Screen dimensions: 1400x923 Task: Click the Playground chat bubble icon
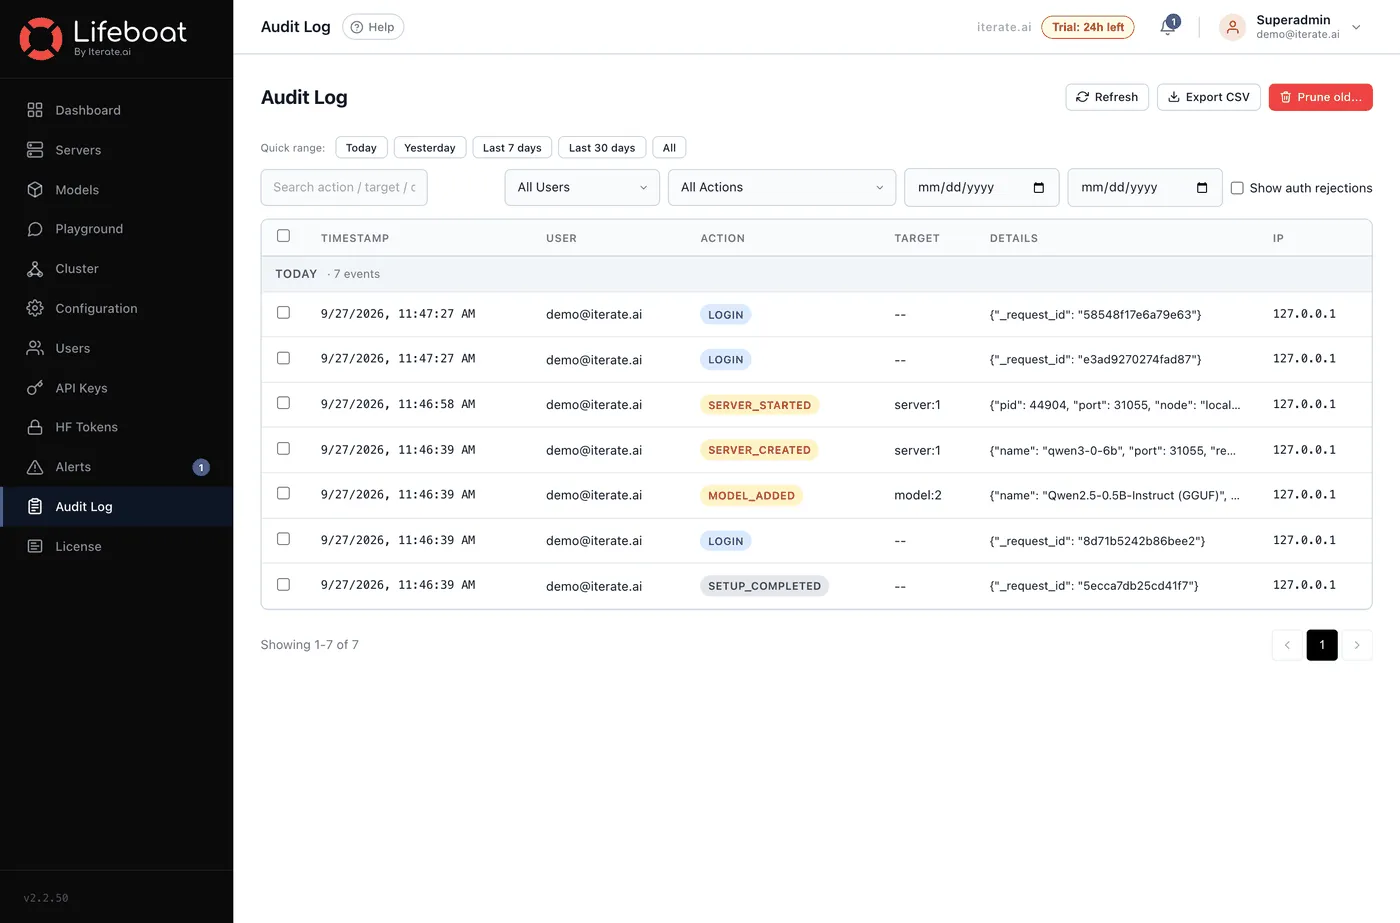35,229
